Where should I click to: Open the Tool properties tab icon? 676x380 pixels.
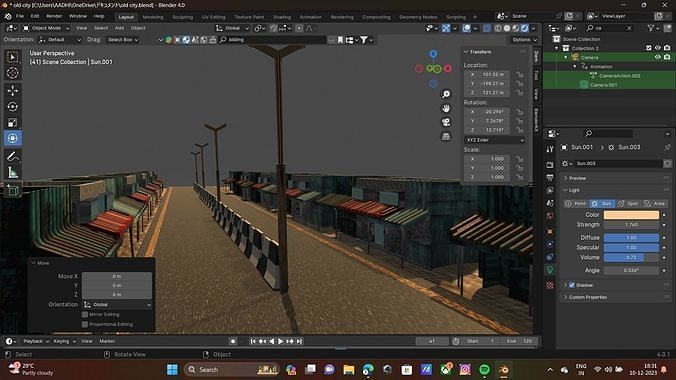(550, 149)
